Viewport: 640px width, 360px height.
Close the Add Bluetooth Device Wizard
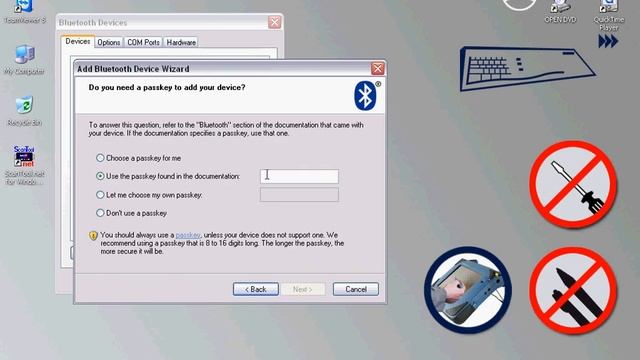coord(378,69)
